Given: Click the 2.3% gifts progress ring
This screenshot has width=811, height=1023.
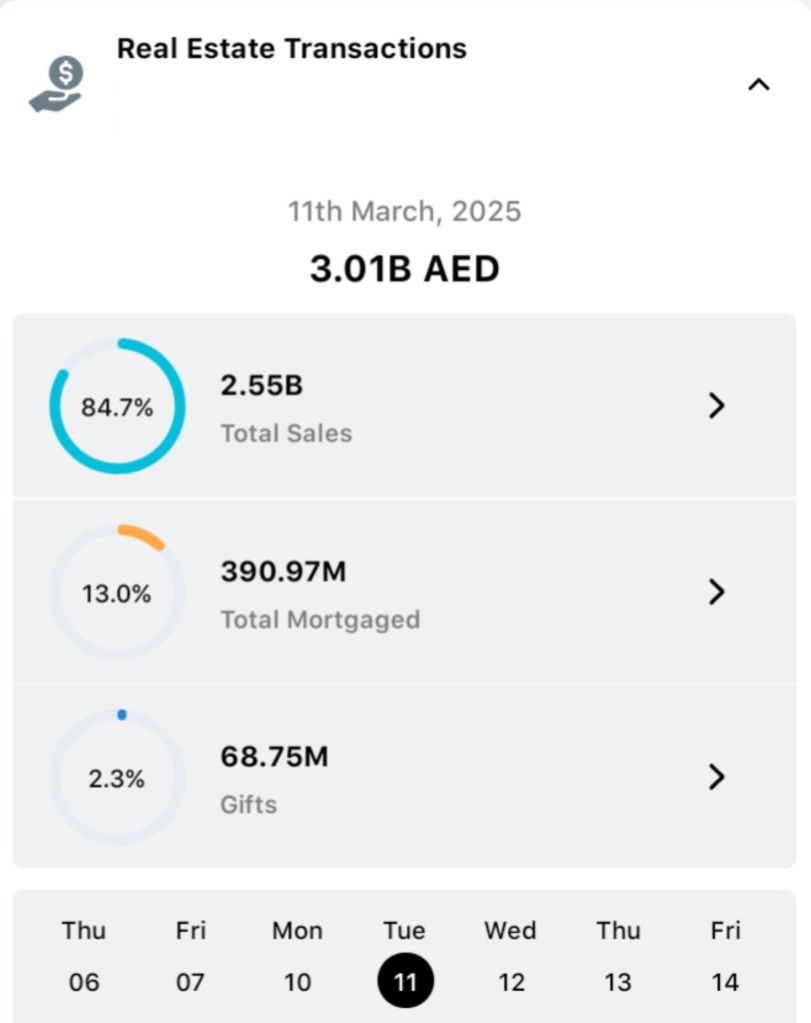Looking at the screenshot, I should tap(117, 778).
